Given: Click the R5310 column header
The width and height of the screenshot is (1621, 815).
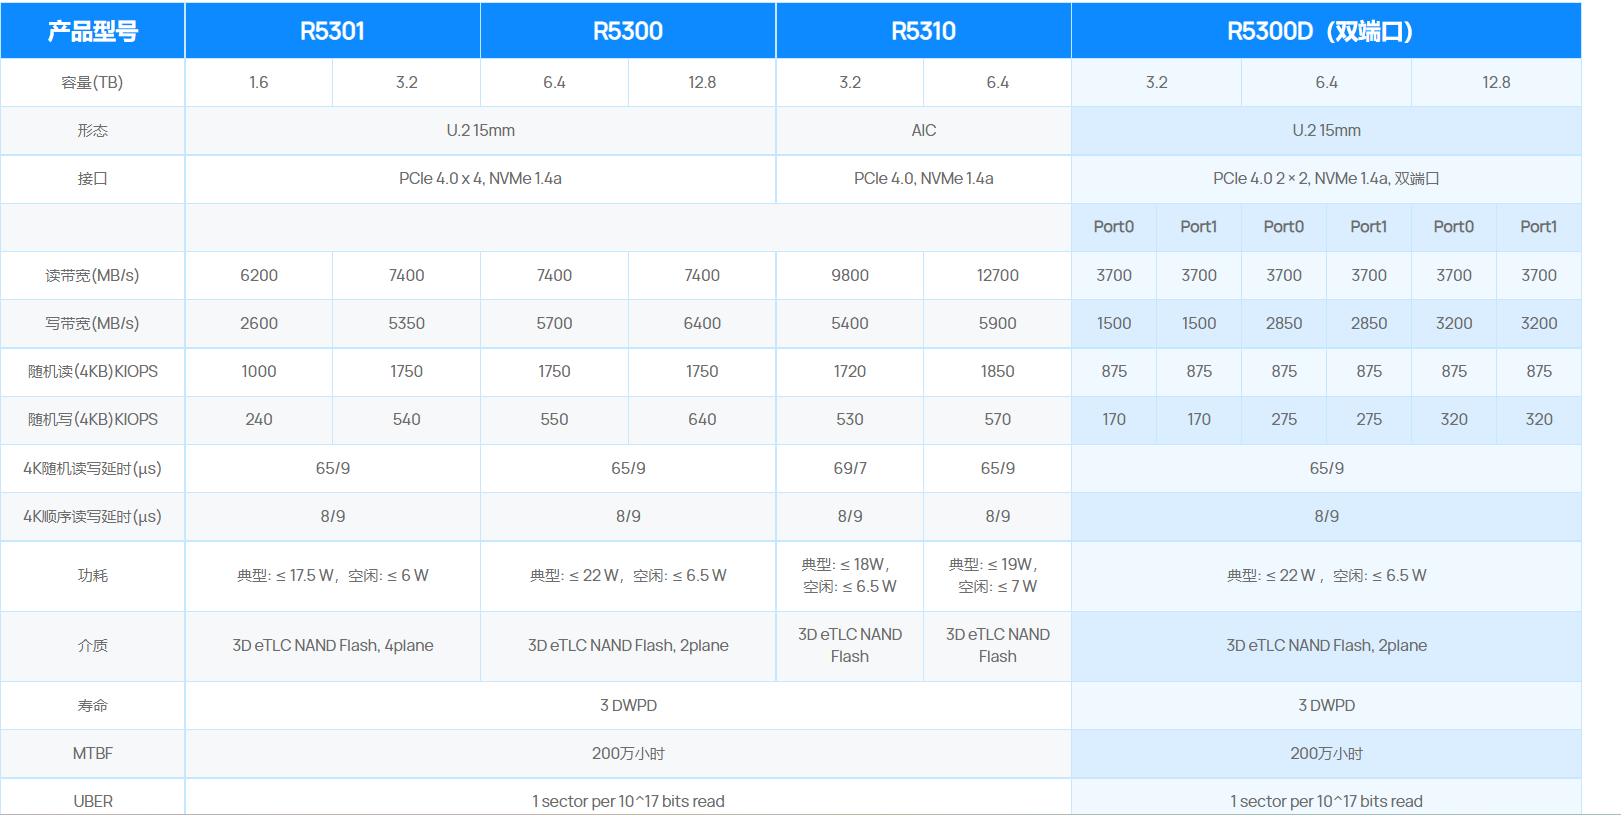Looking at the screenshot, I should 923,31.
